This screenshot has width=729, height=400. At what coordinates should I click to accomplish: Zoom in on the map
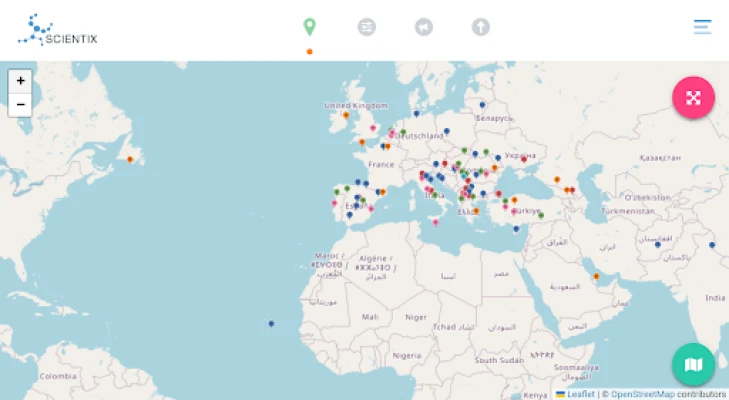(21, 81)
